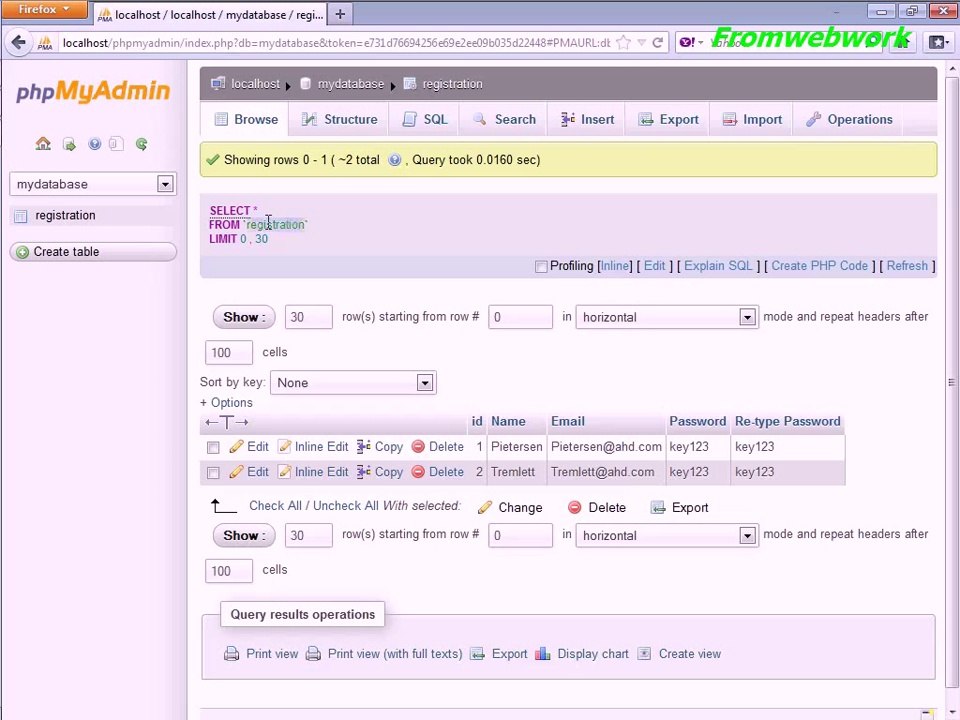Click the upper rows count input field
Screen dimensions: 960x720
(309, 317)
